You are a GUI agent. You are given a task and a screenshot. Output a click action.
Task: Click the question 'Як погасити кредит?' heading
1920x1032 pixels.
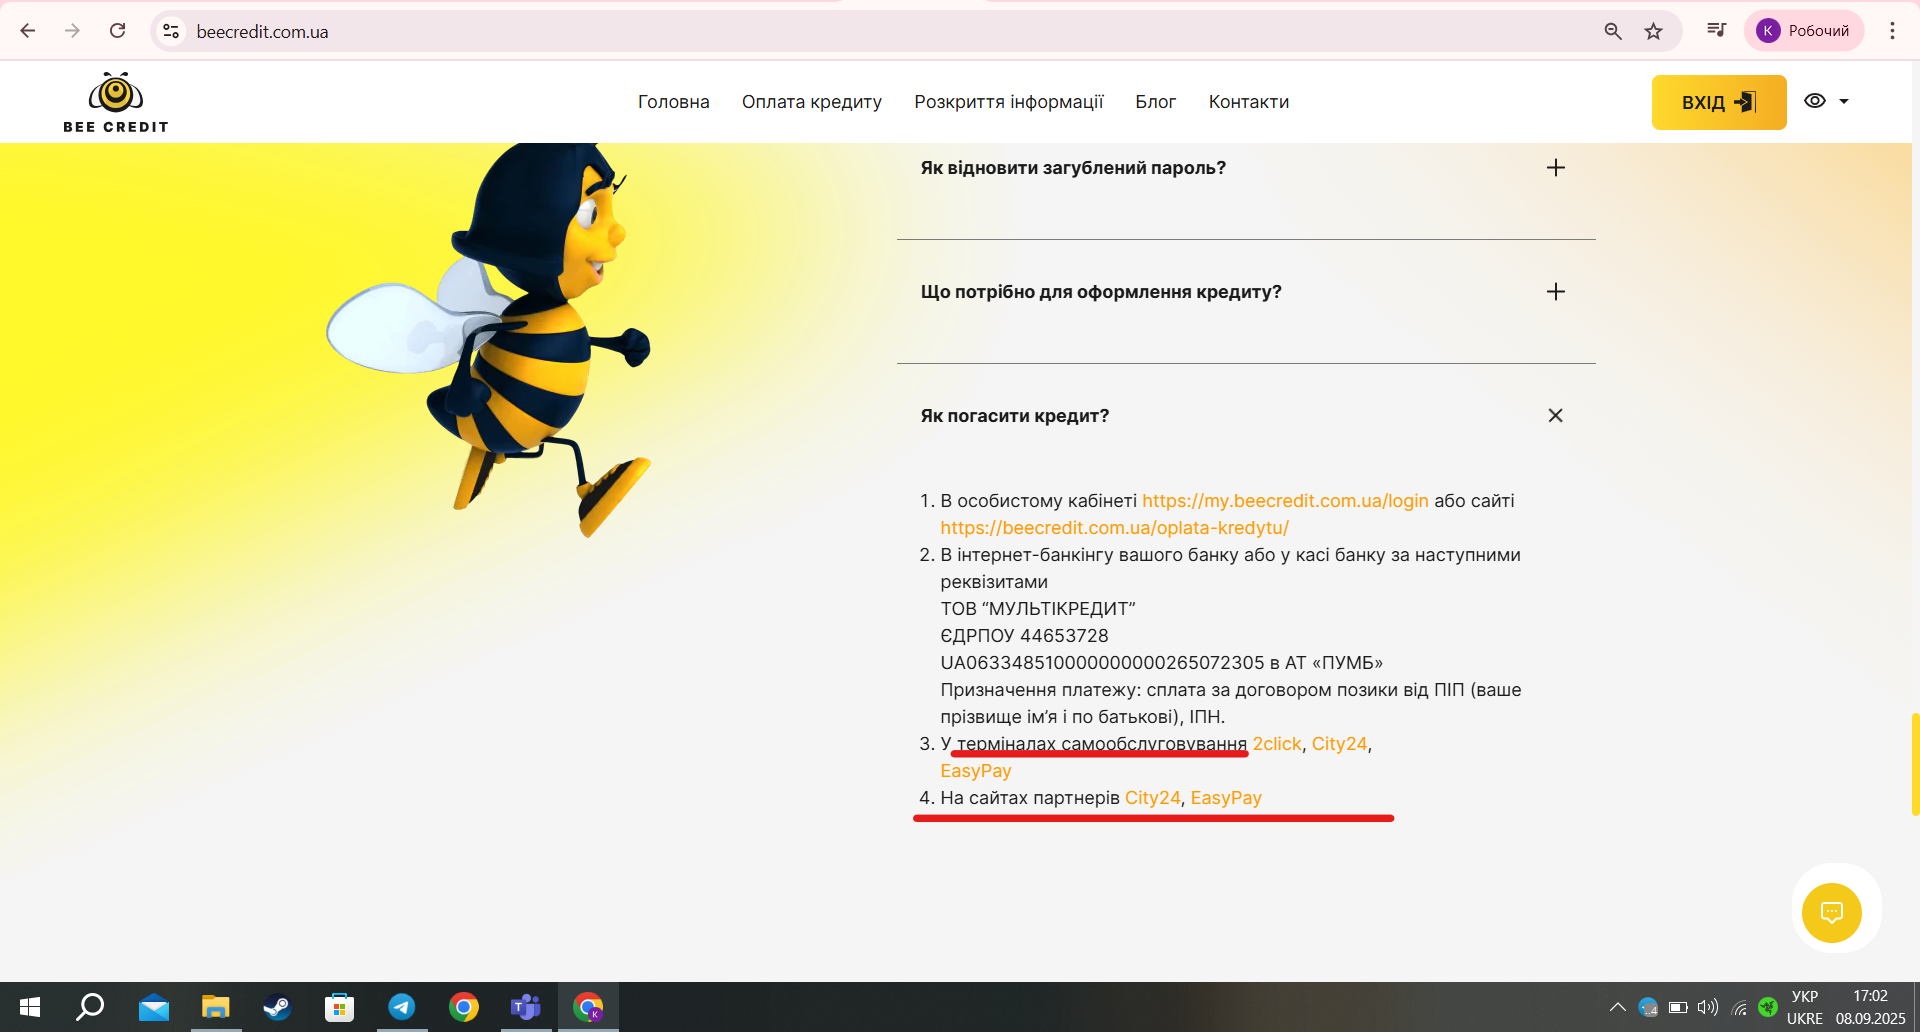click(x=1015, y=416)
